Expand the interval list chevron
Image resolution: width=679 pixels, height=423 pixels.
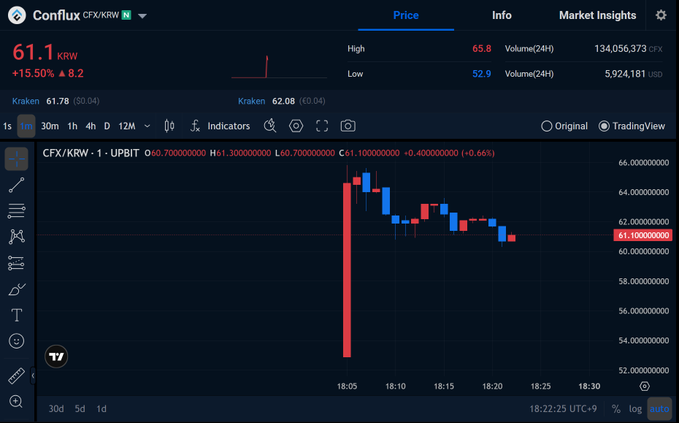(147, 126)
